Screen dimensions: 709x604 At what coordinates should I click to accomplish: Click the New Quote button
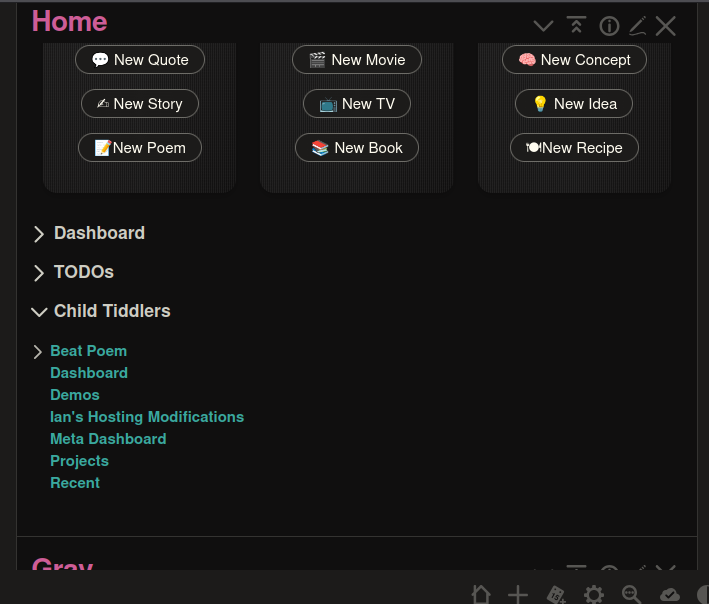coord(140,60)
